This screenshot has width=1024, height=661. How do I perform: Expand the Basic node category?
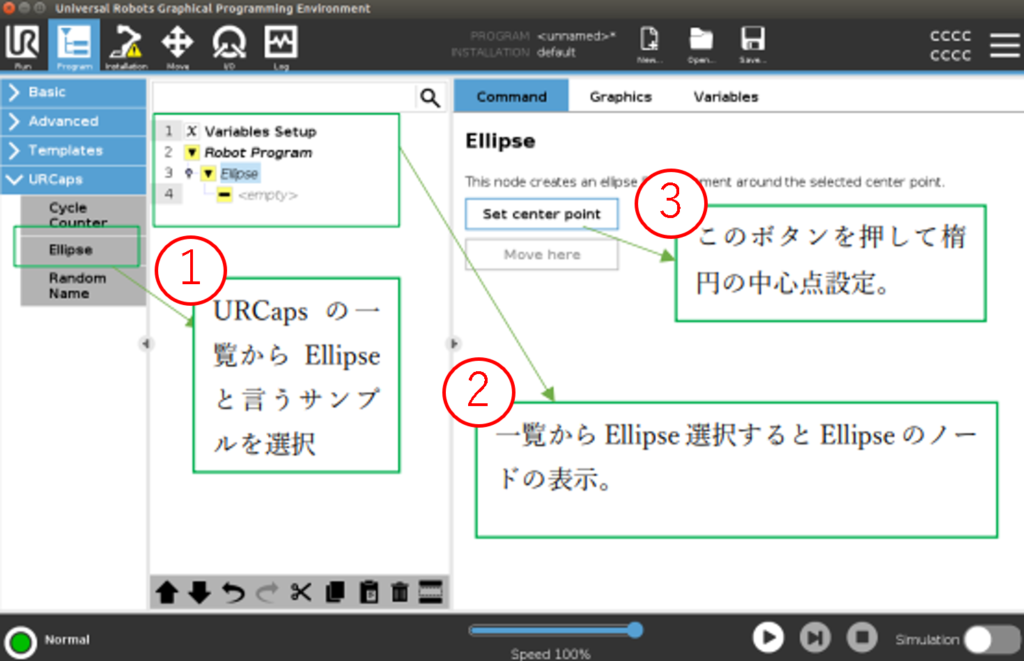click(74, 93)
